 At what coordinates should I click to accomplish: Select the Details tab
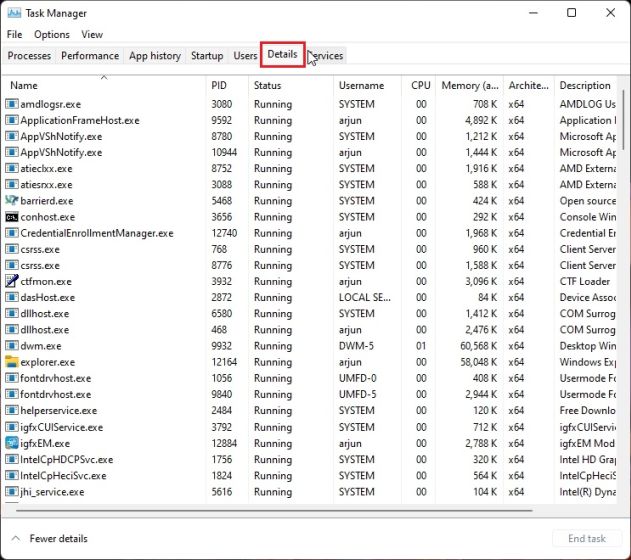283,54
